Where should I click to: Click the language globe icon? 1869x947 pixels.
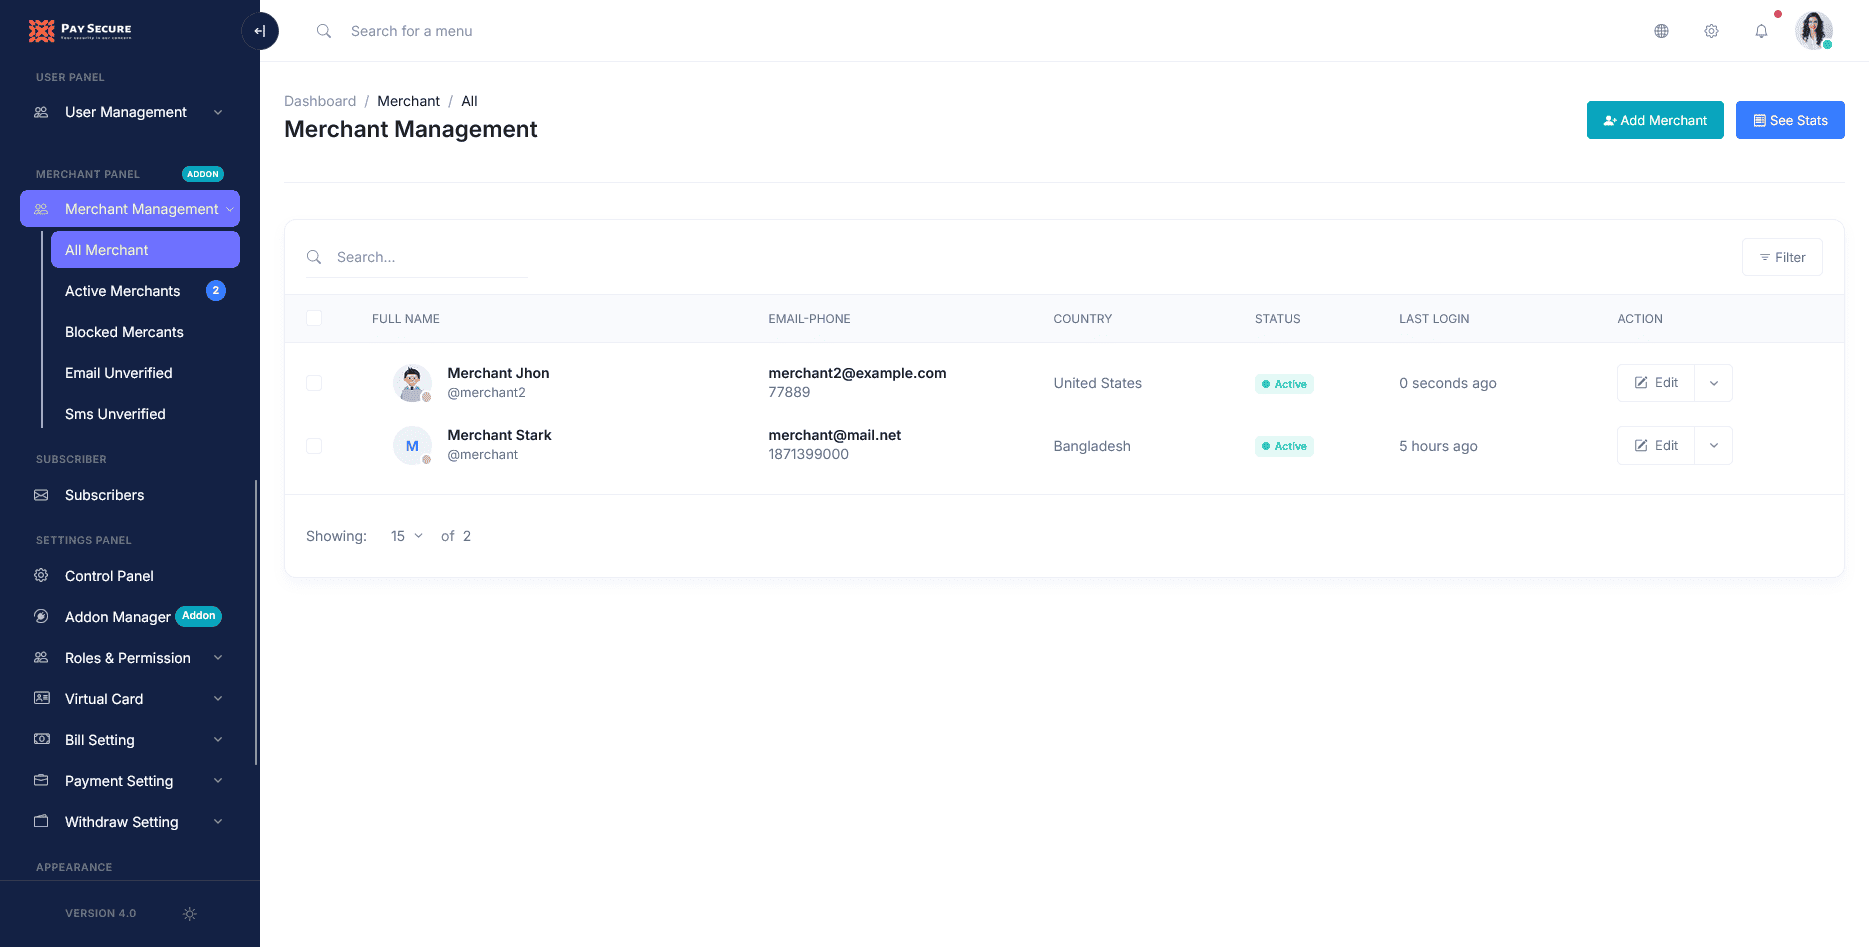pos(1661,31)
